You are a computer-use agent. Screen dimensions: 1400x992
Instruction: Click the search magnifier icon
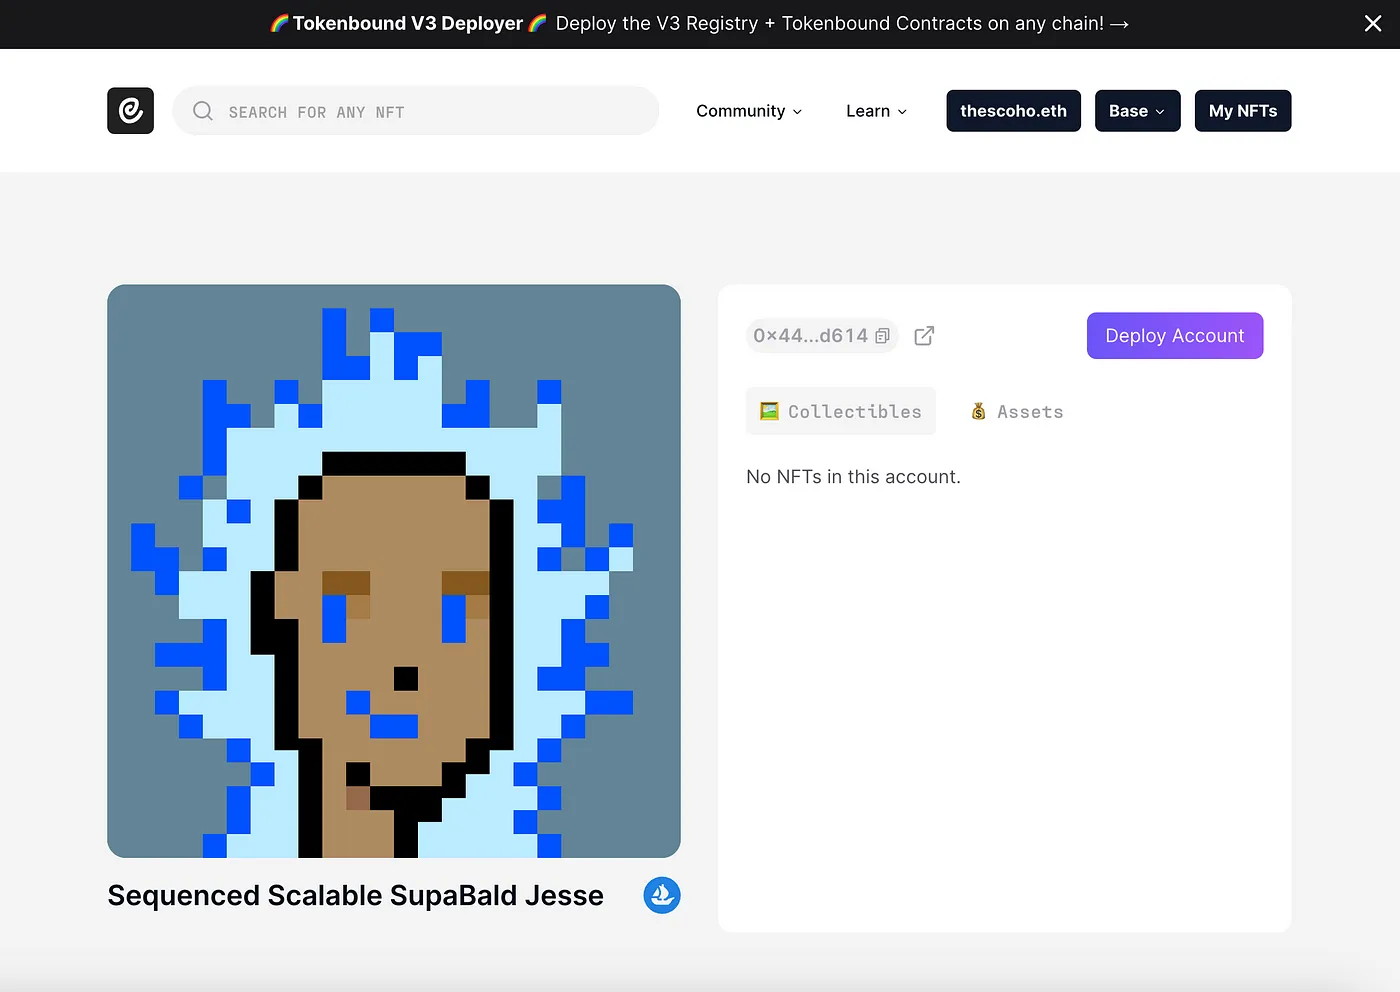(x=203, y=111)
